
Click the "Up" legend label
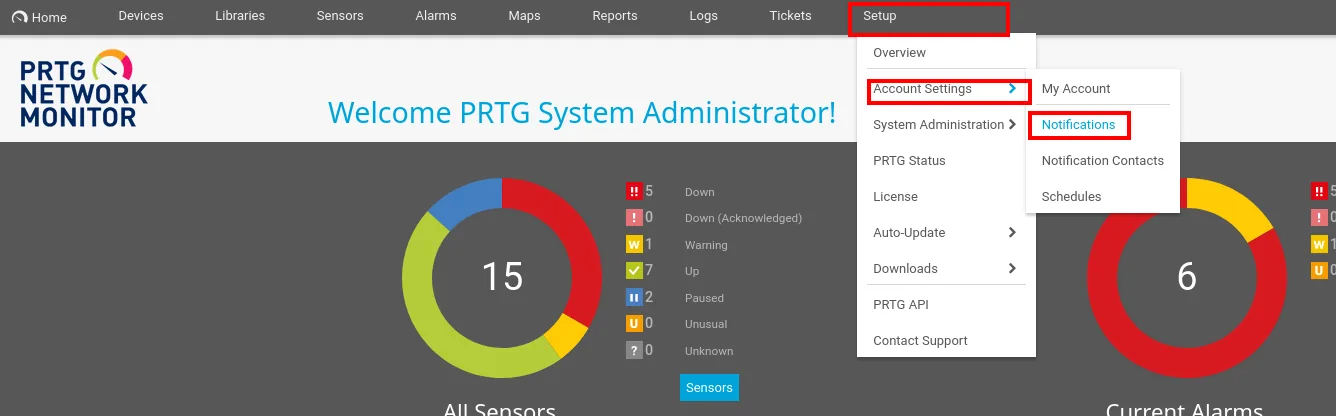(692, 271)
